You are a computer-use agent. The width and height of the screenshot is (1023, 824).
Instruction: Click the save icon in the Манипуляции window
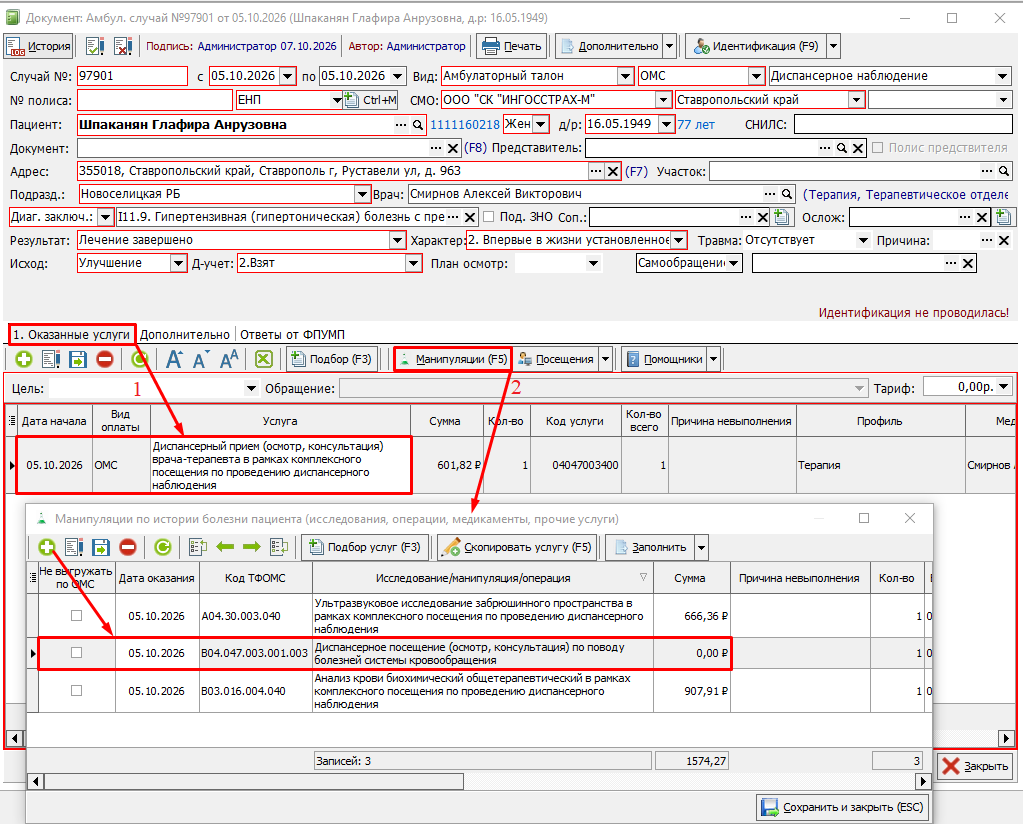coord(101,547)
